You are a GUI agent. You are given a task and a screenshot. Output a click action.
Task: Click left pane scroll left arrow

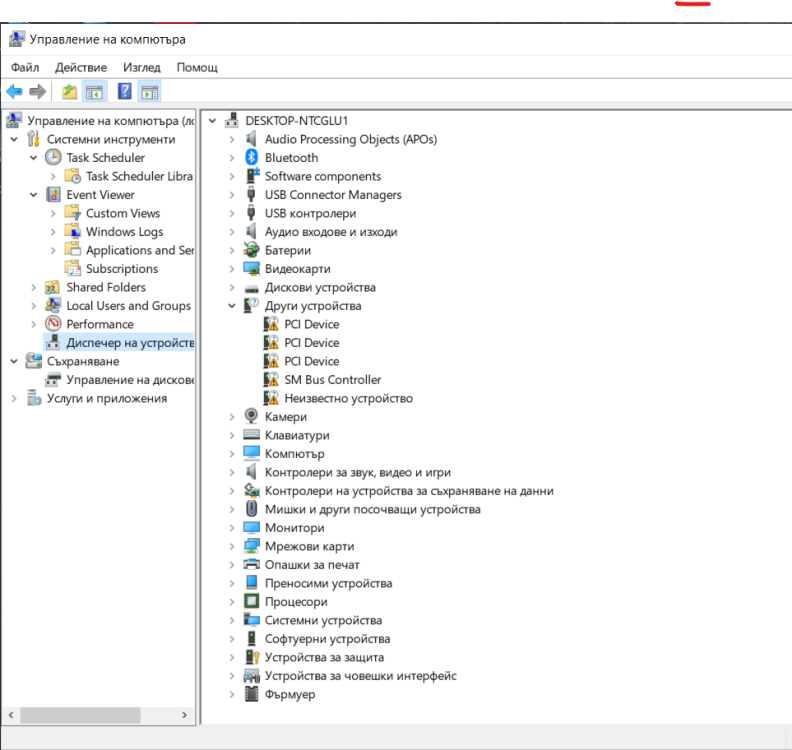pos(11,715)
